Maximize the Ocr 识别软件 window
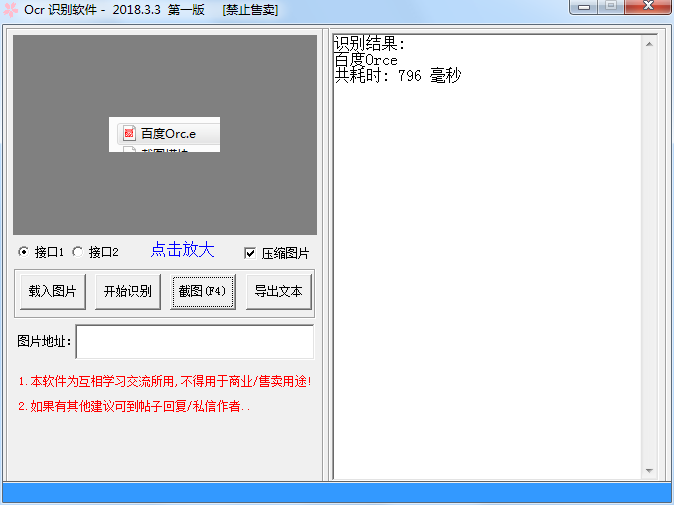Screen dimensions: 674x505 point(611,7)
